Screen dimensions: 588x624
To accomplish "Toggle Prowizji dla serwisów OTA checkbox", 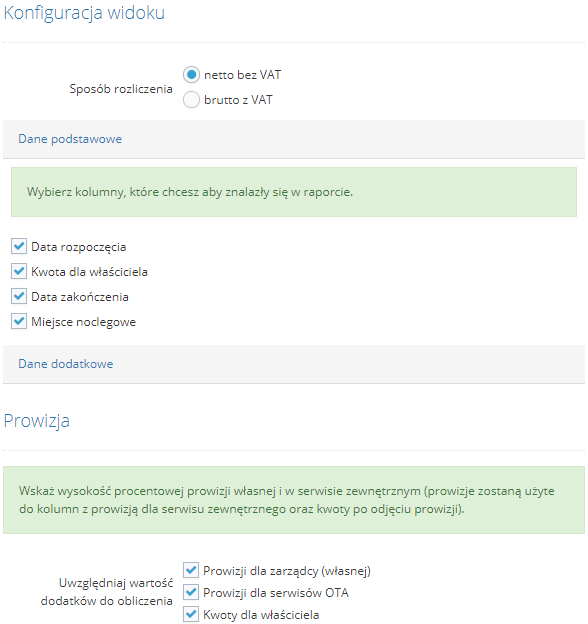I will [x=191, y=592].
